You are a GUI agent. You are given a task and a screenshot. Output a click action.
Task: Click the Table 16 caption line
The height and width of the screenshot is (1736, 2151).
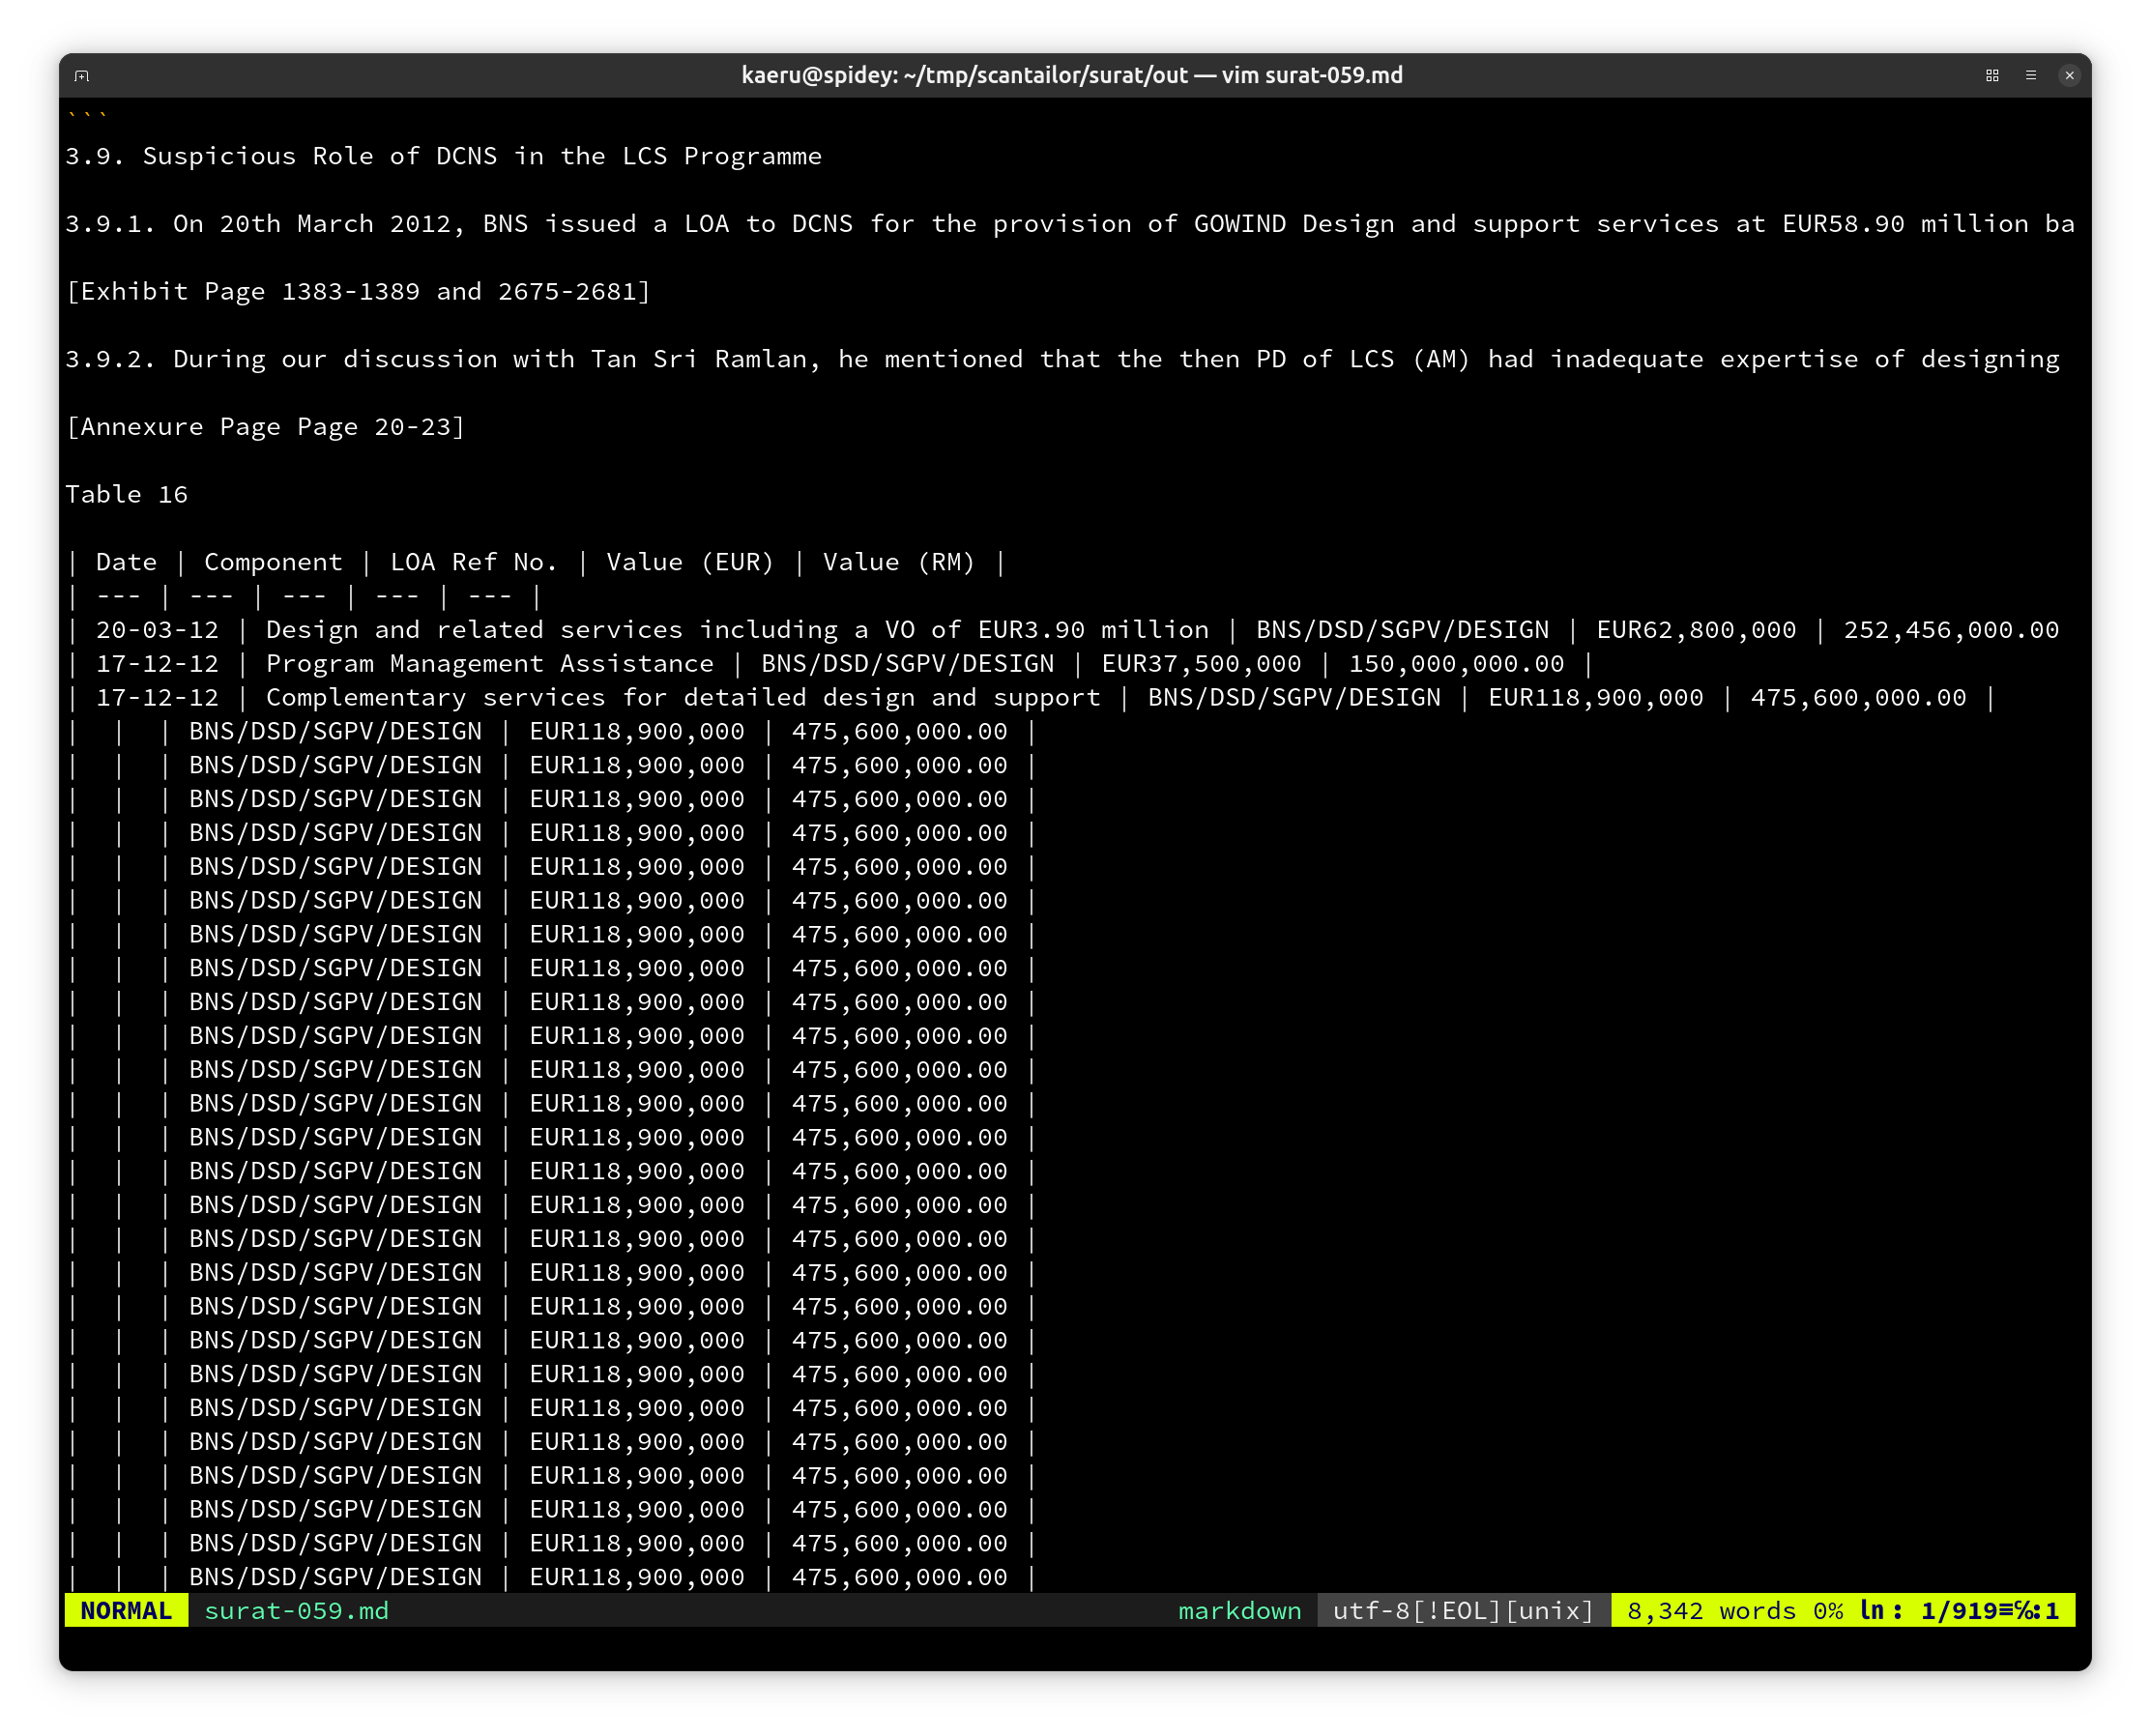126,494
